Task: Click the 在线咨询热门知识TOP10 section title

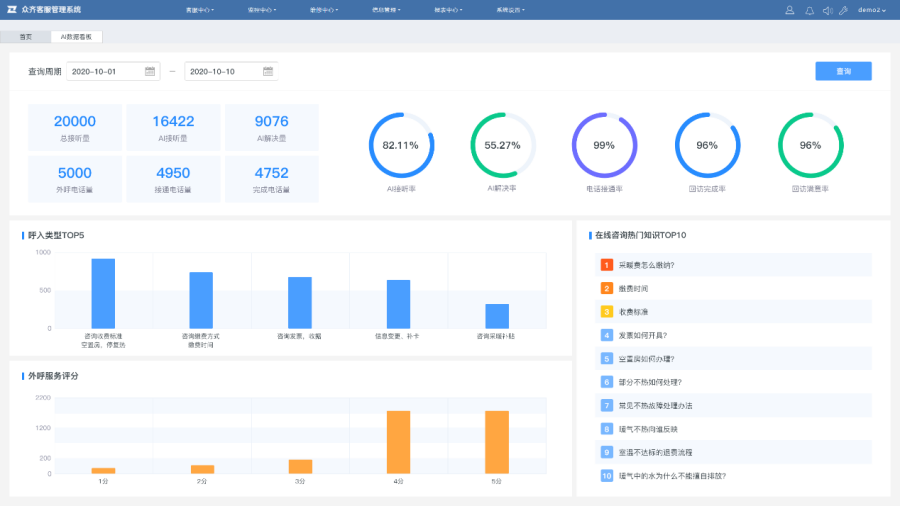Action: point(641,235)
